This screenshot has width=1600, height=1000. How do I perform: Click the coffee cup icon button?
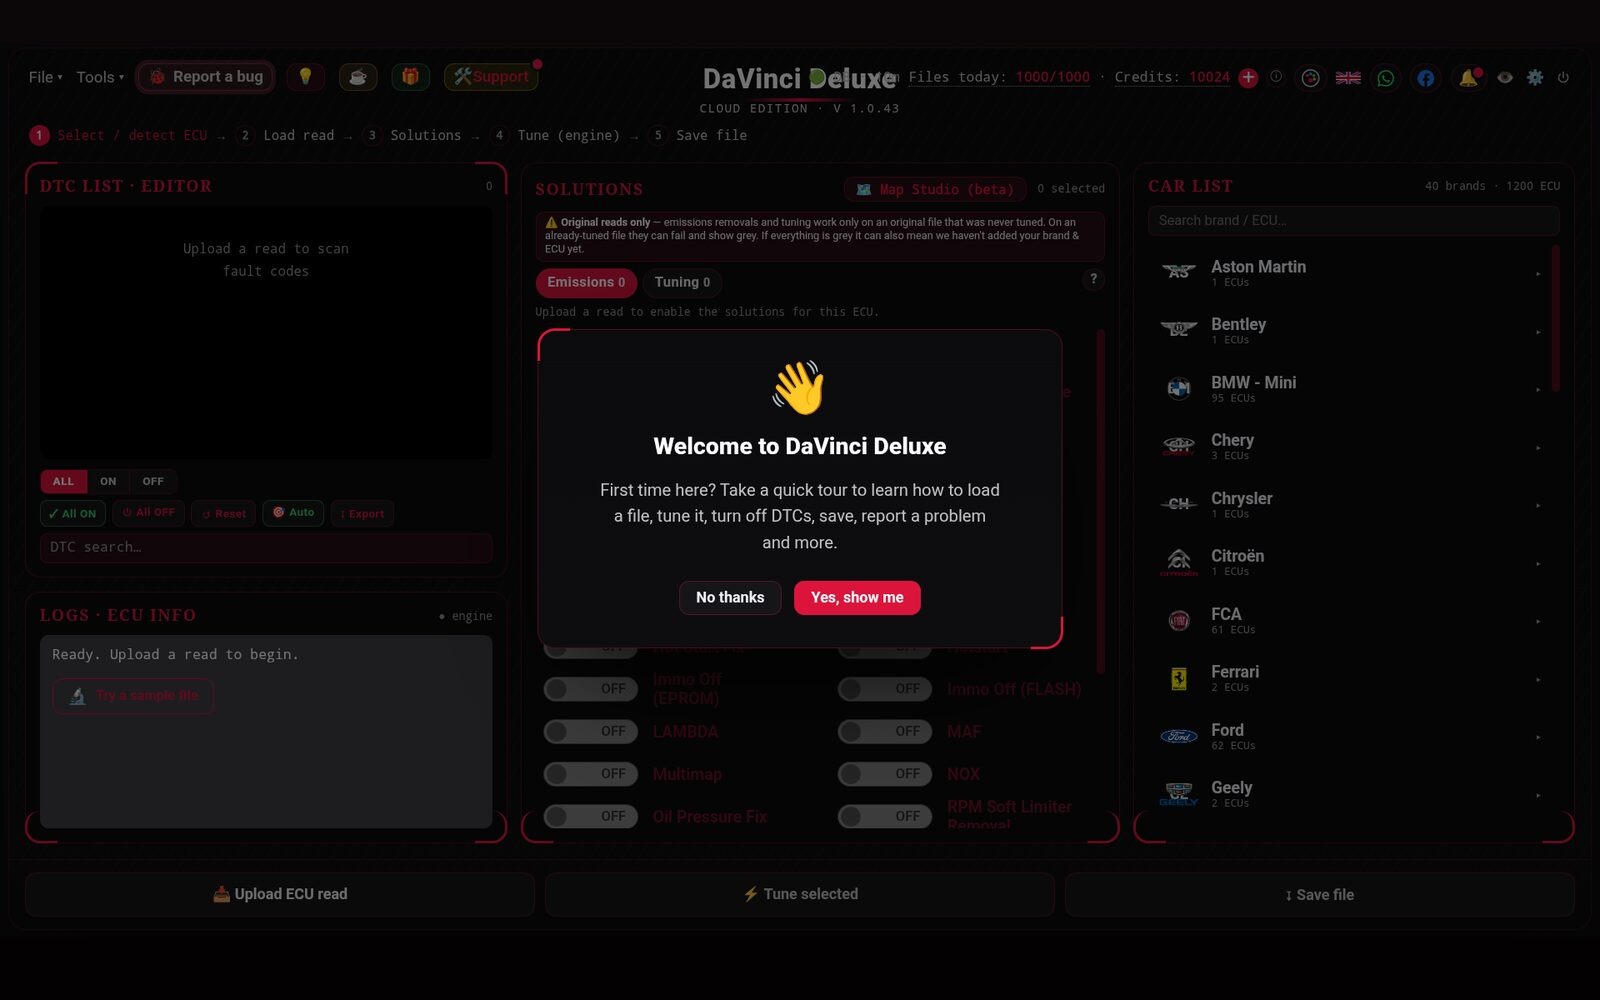[x=357, y=77]
